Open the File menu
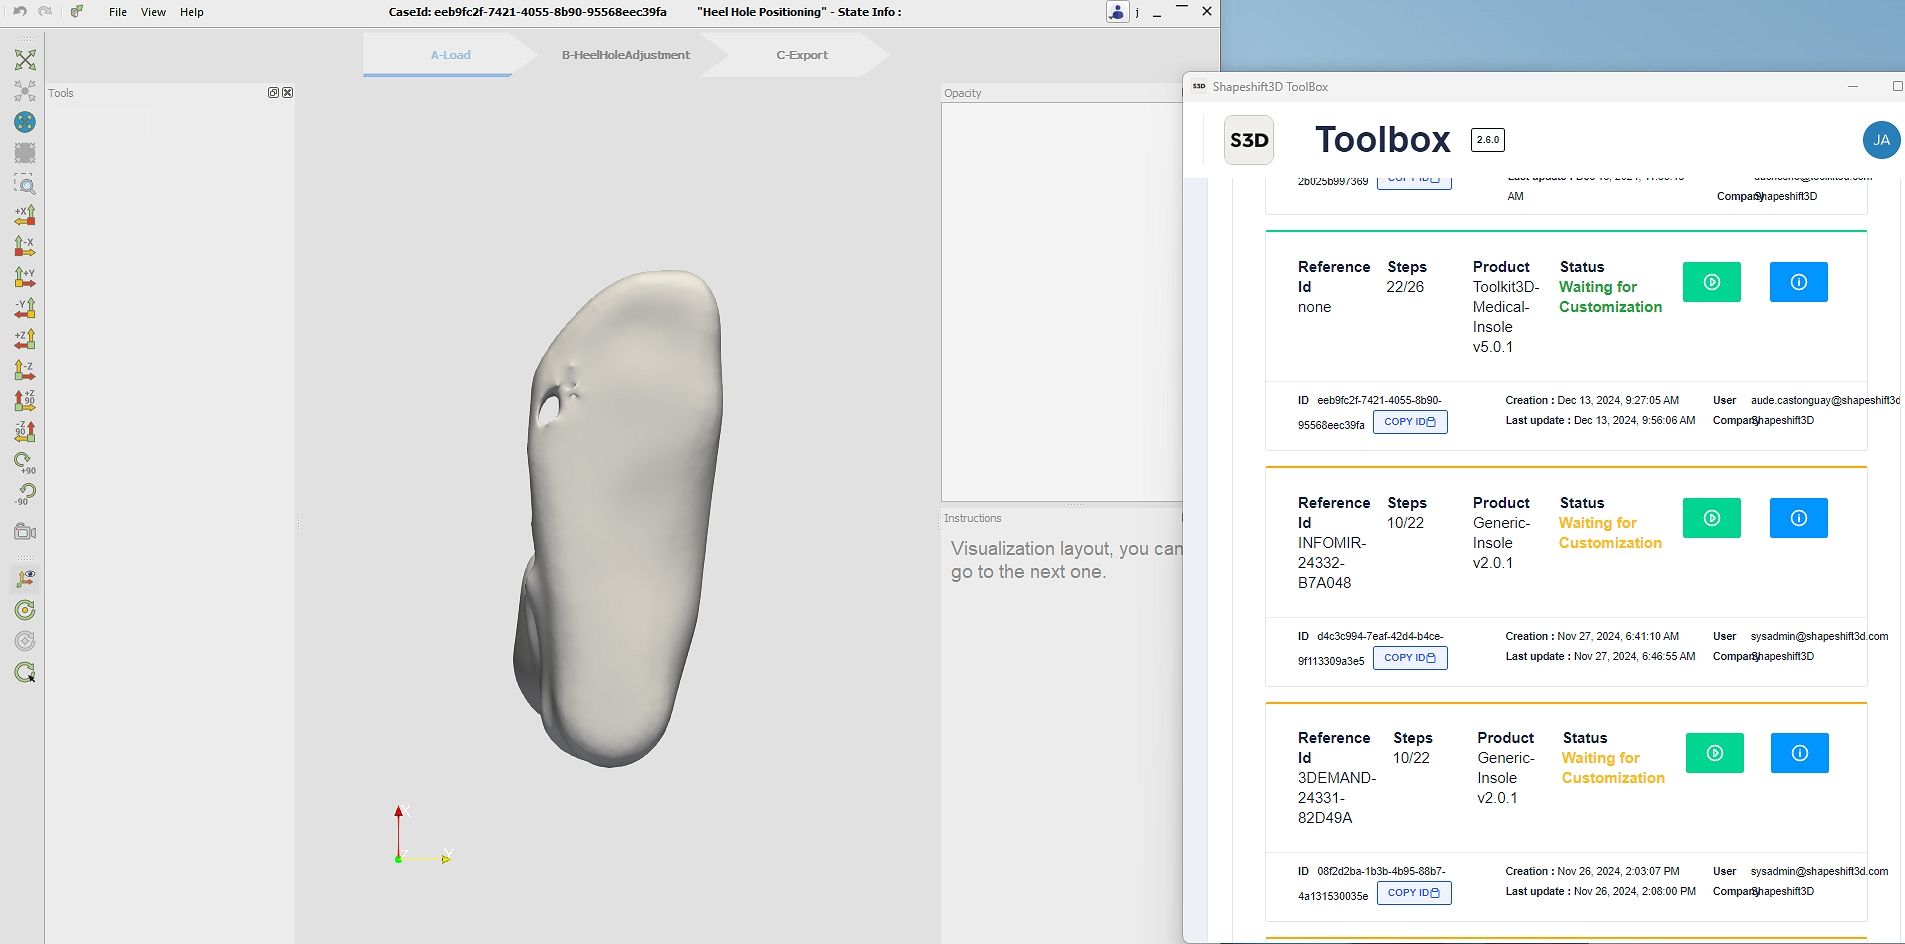This screenshot has height=944, width=1905. (x=118, y=12)
